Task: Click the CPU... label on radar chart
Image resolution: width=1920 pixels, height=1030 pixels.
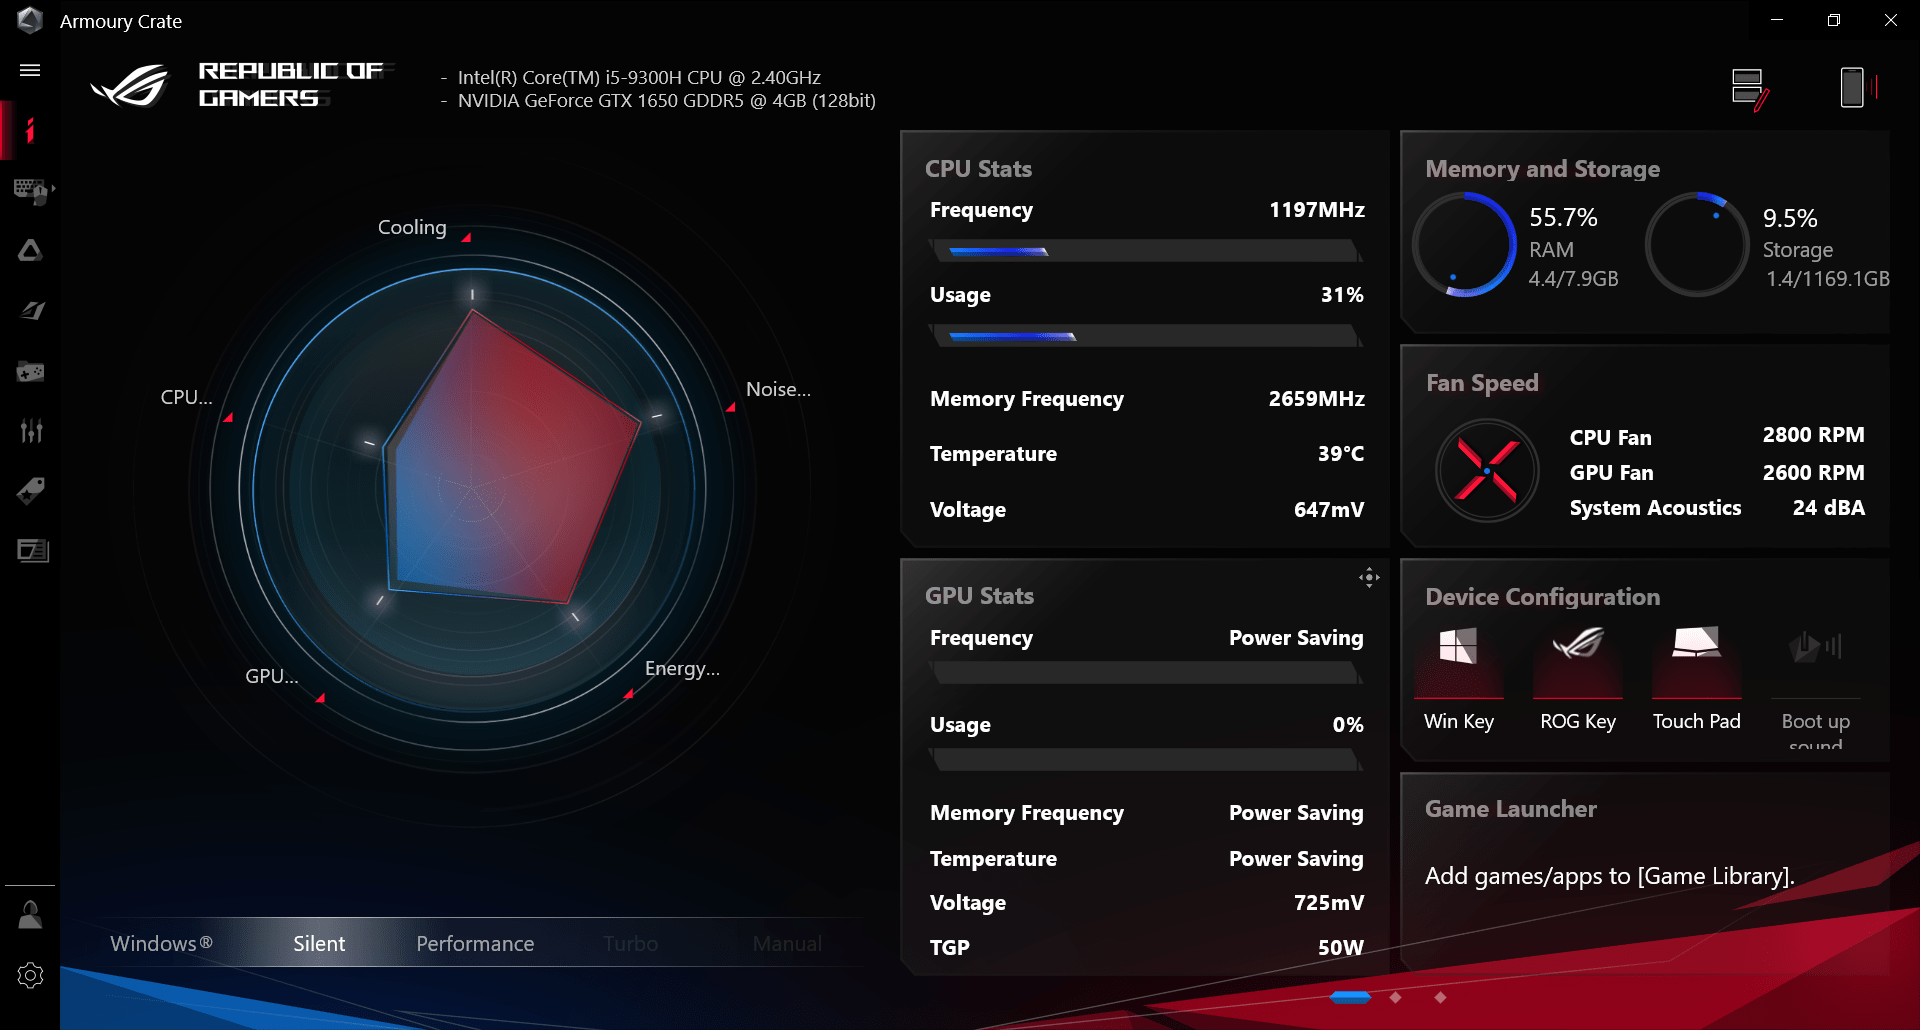Action: click(x=187, y=397)
